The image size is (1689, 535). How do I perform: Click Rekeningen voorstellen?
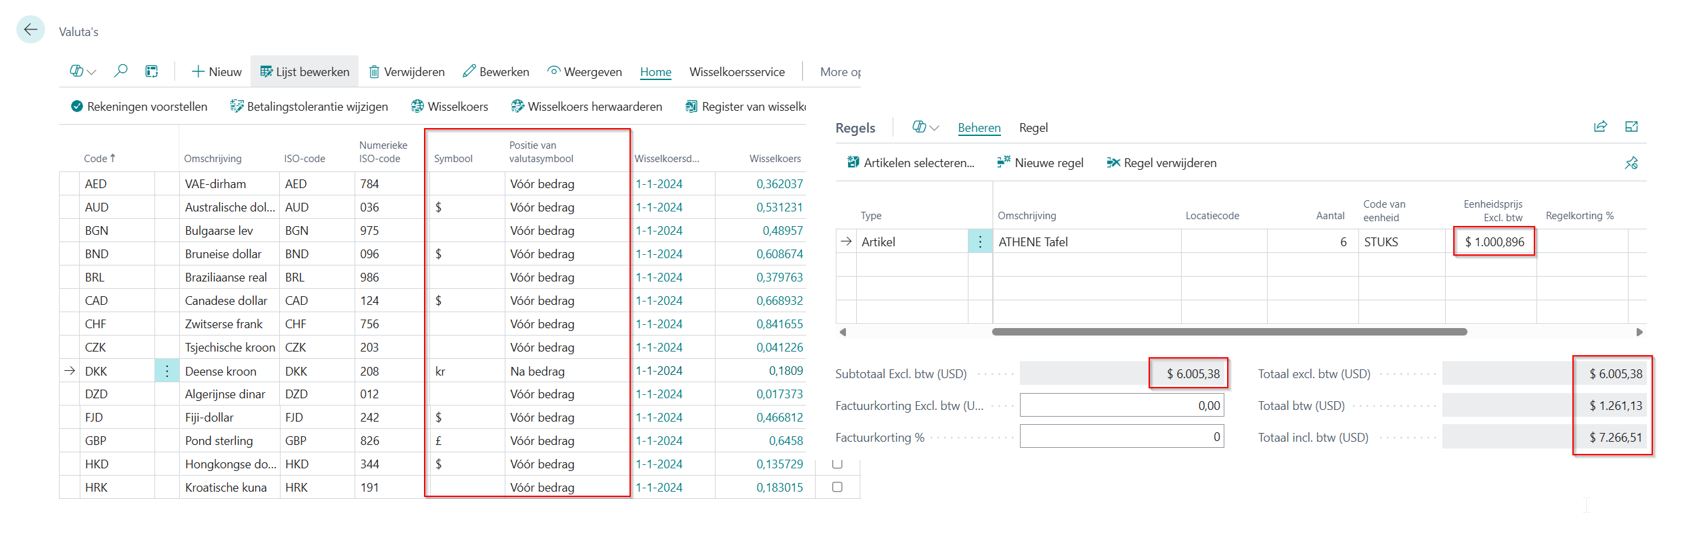139,106
